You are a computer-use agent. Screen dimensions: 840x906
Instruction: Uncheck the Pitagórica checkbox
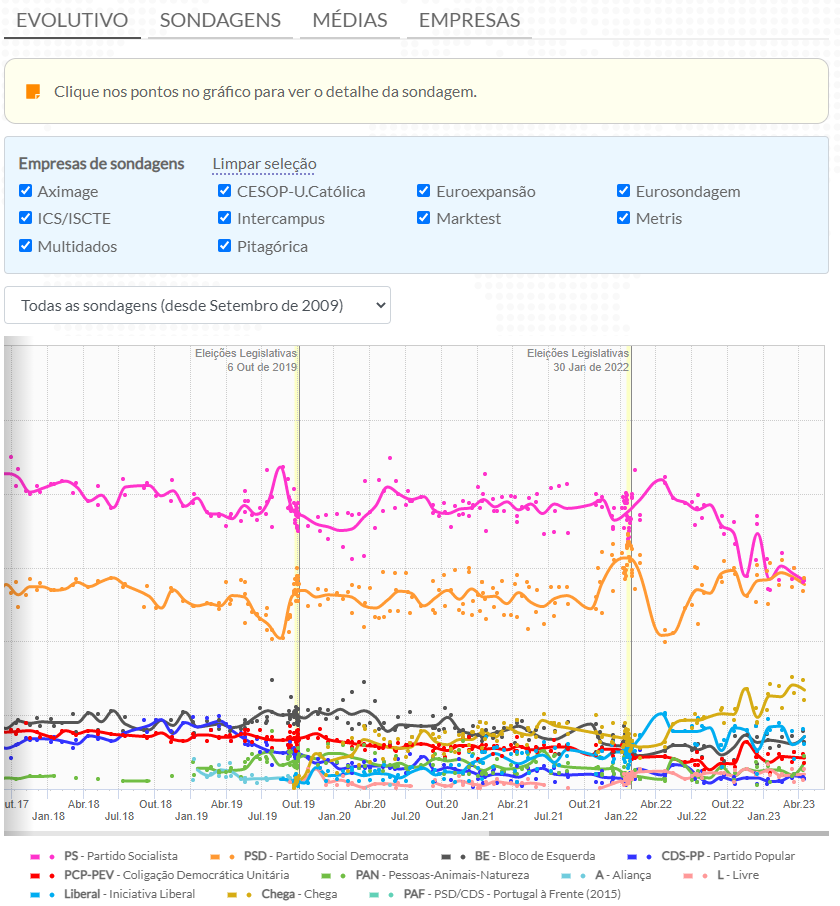[225, 246]
